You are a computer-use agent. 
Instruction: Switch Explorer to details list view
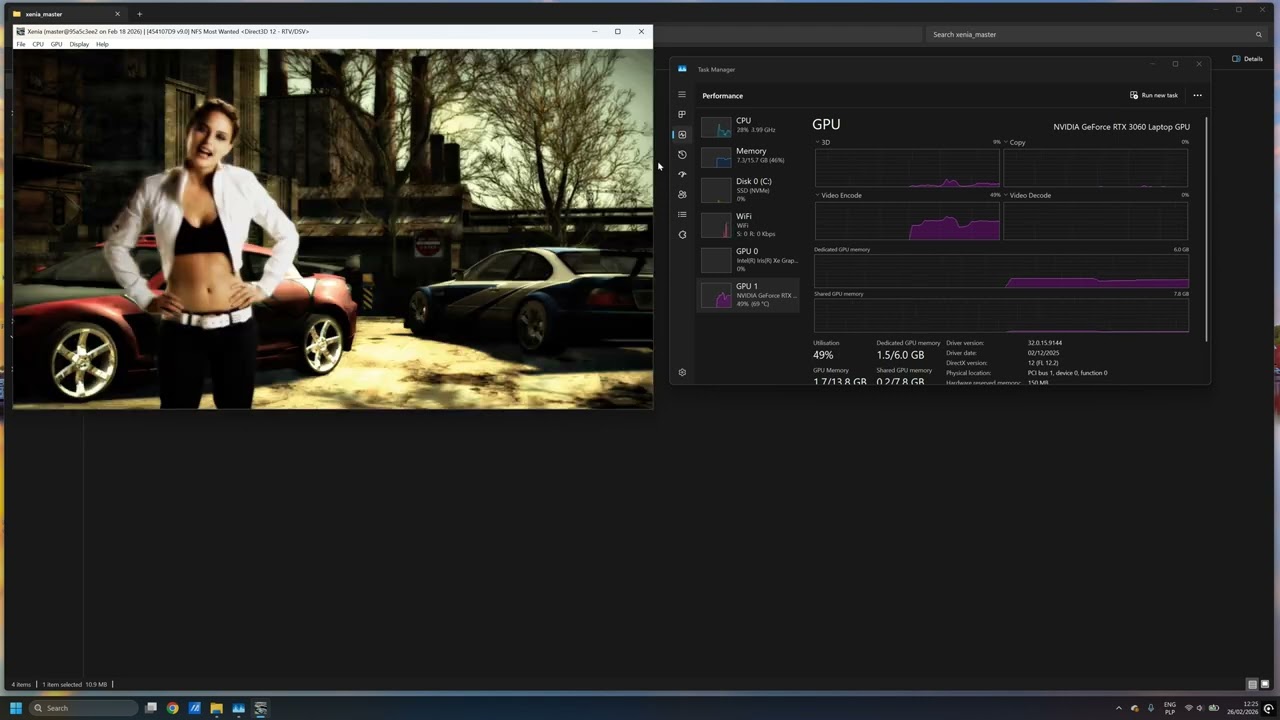pos(1252,685)
